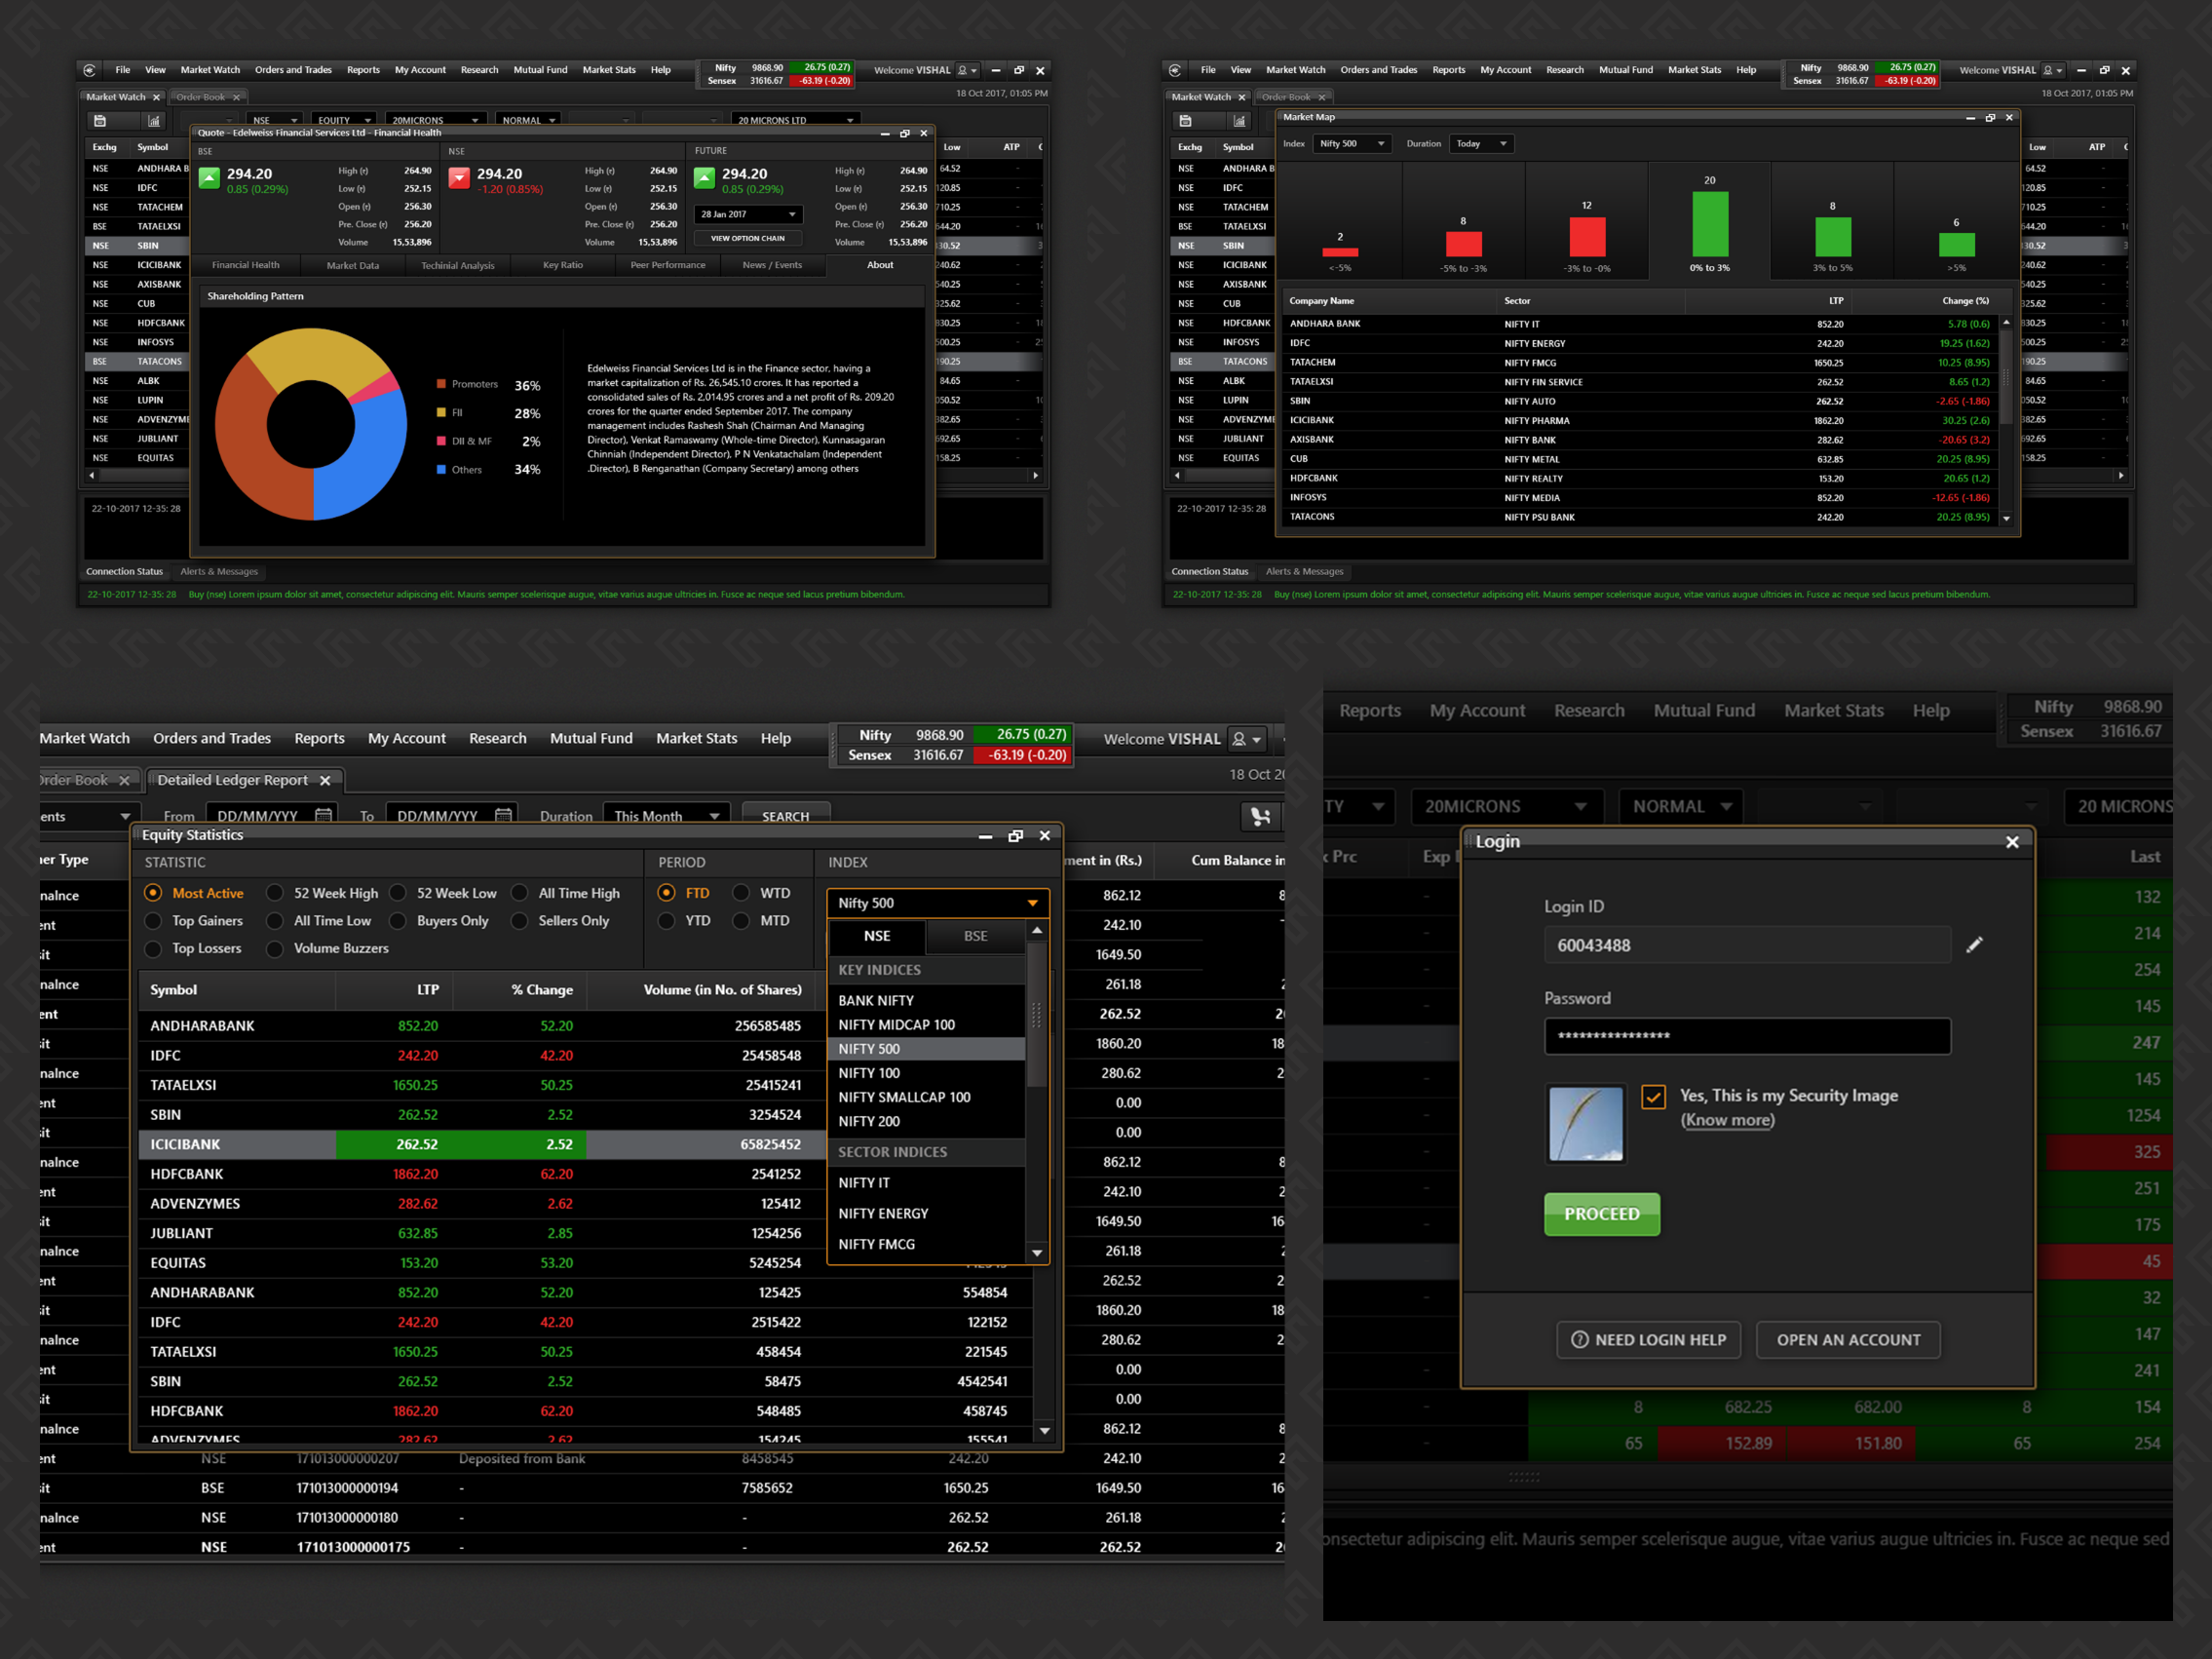Select the 52 Week High radio button

click(x=274, y=893)
